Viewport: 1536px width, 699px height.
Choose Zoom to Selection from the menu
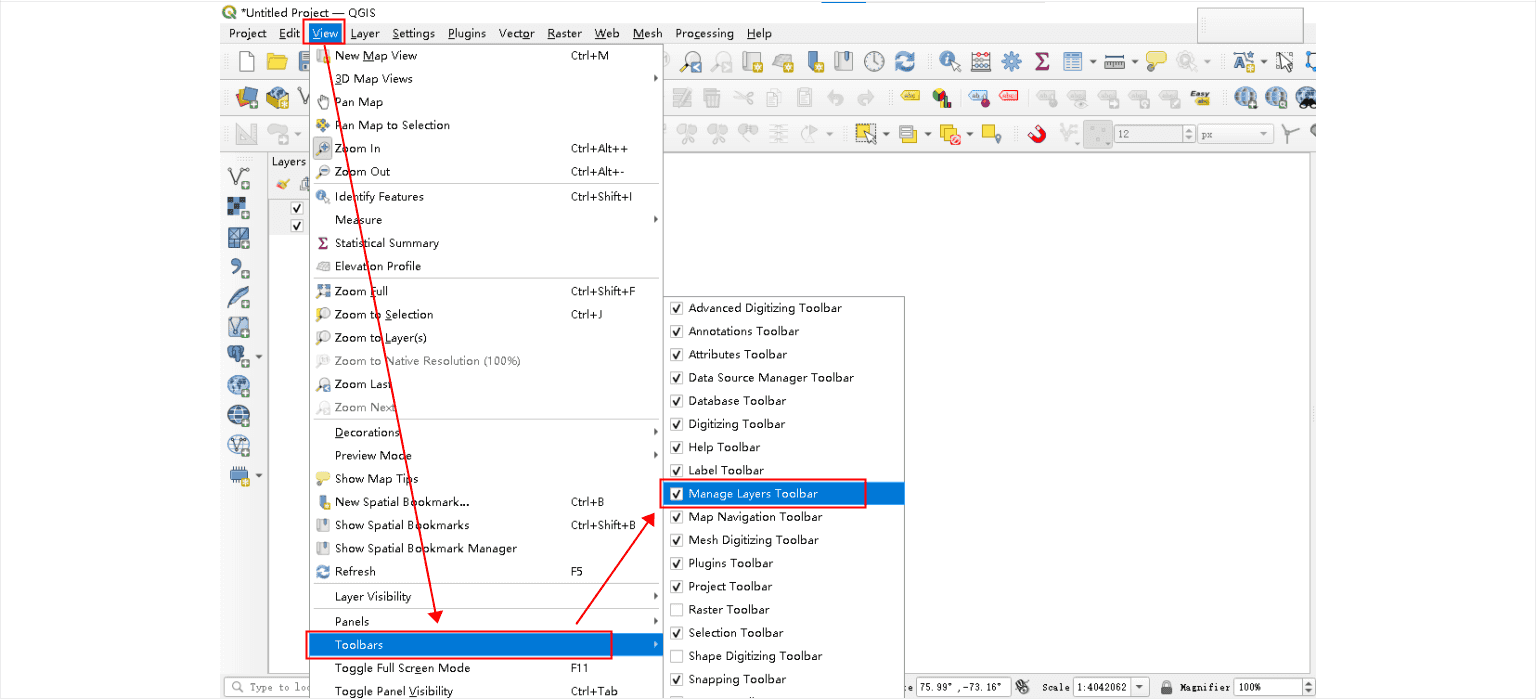click(486, 315)
